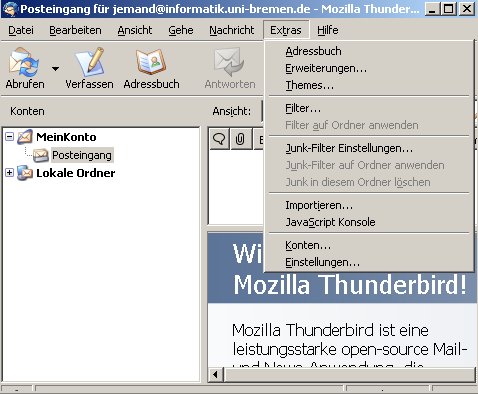This screenshot has width=478, height=394.
Task: Click the MeinKonto account envelope icon
Action: click(x=25, y=137)
